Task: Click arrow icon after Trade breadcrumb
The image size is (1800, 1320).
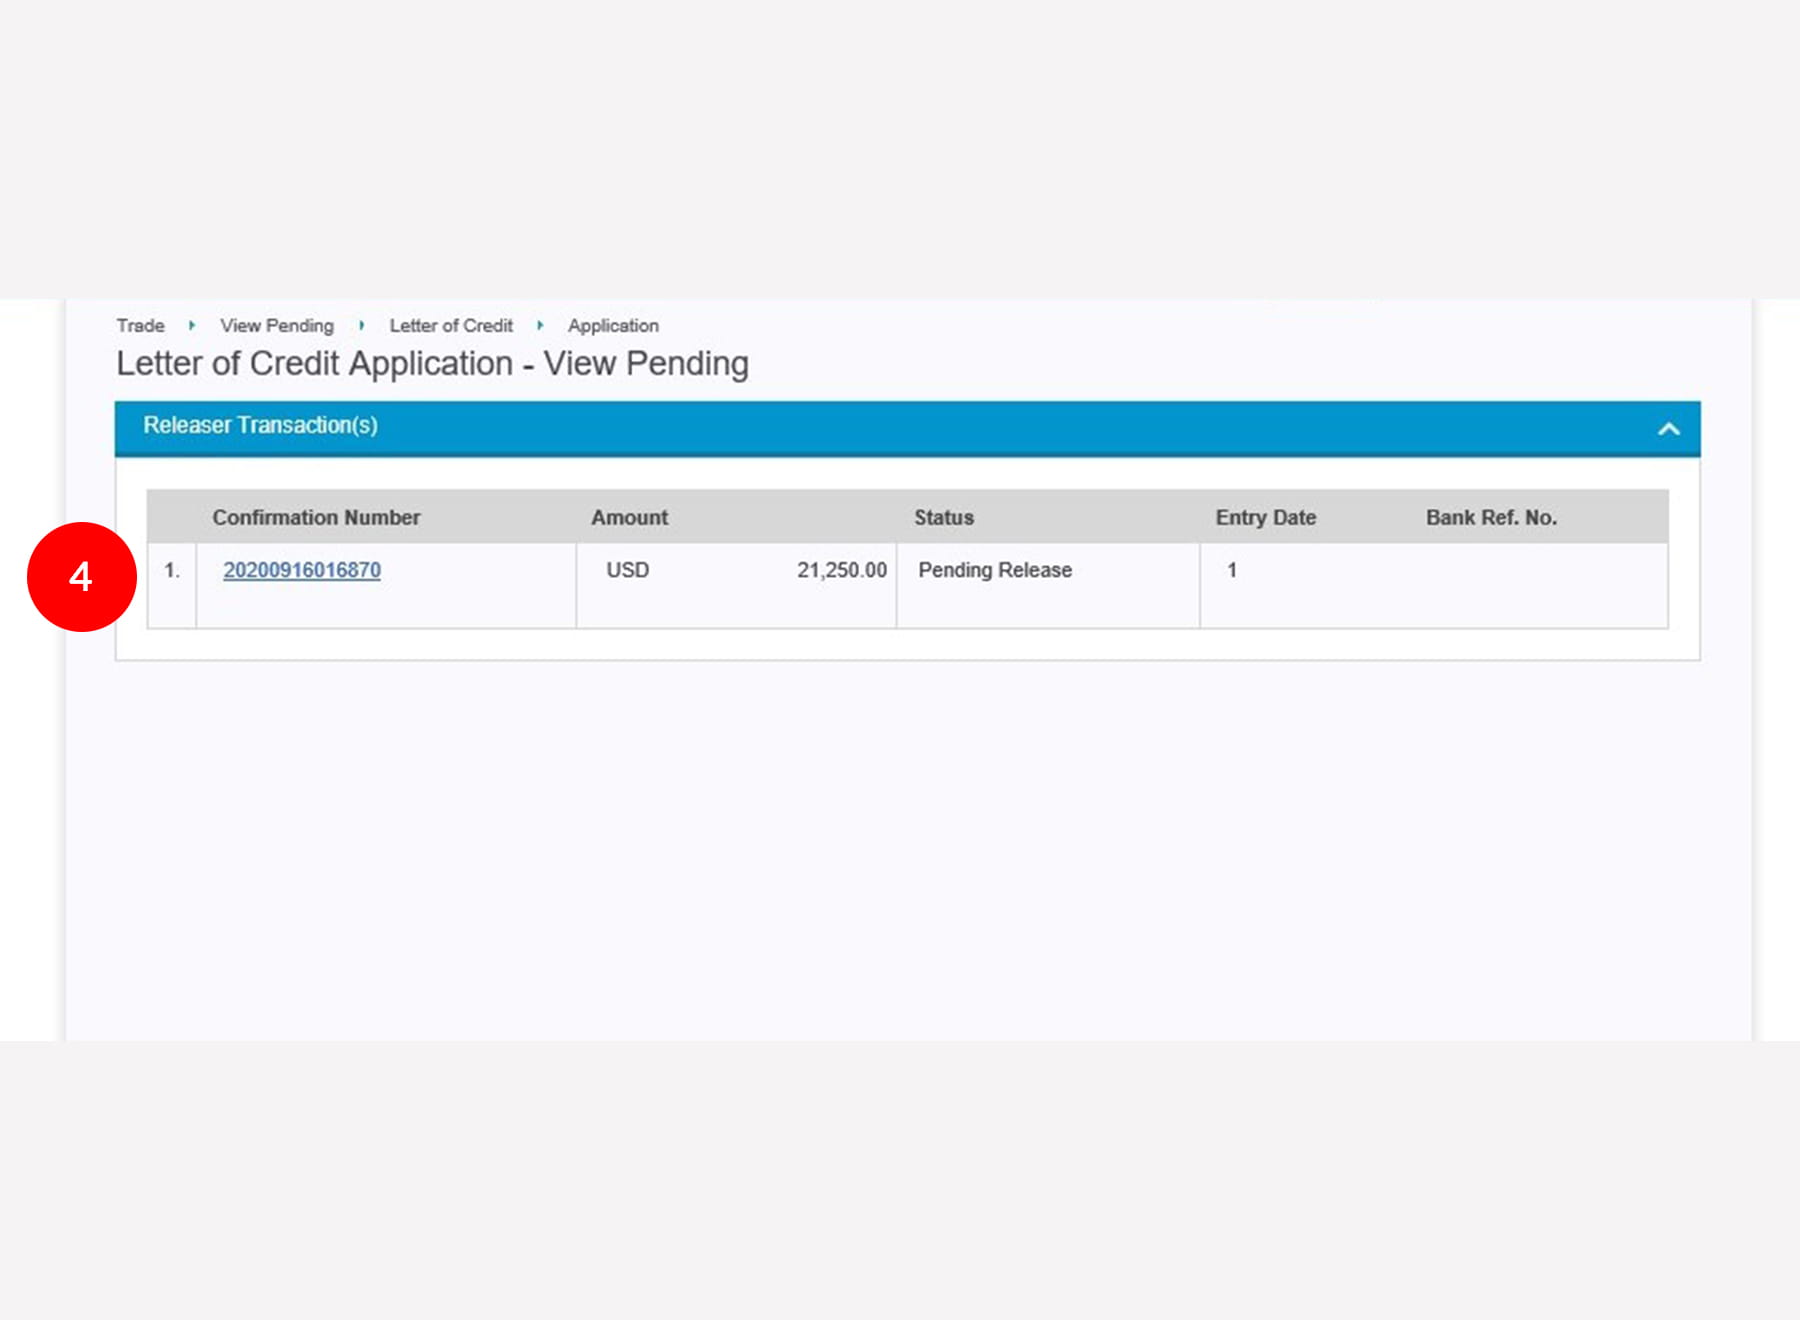Action: point(192,326)
